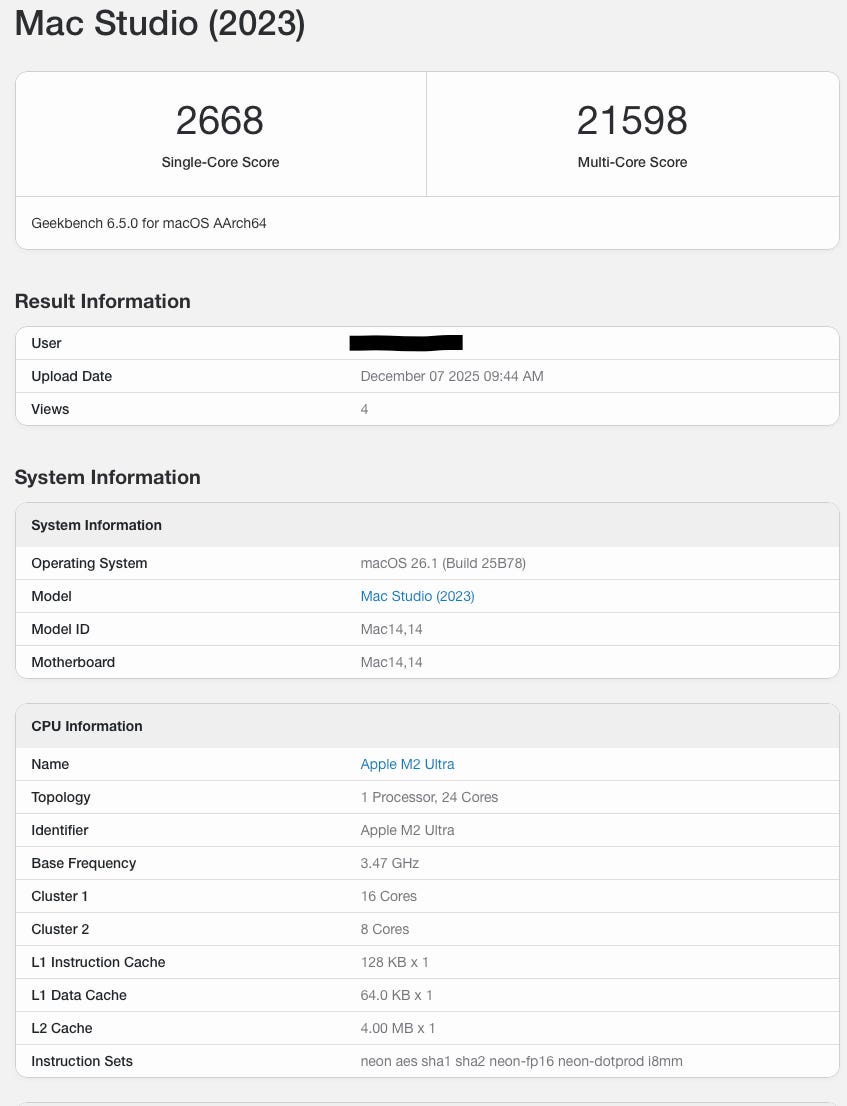Image resolution: width=847 pixels, height=1106 pixels.
Task: Open the Apple M2 Ultra CPU name link
Action: tap(407, 764)
